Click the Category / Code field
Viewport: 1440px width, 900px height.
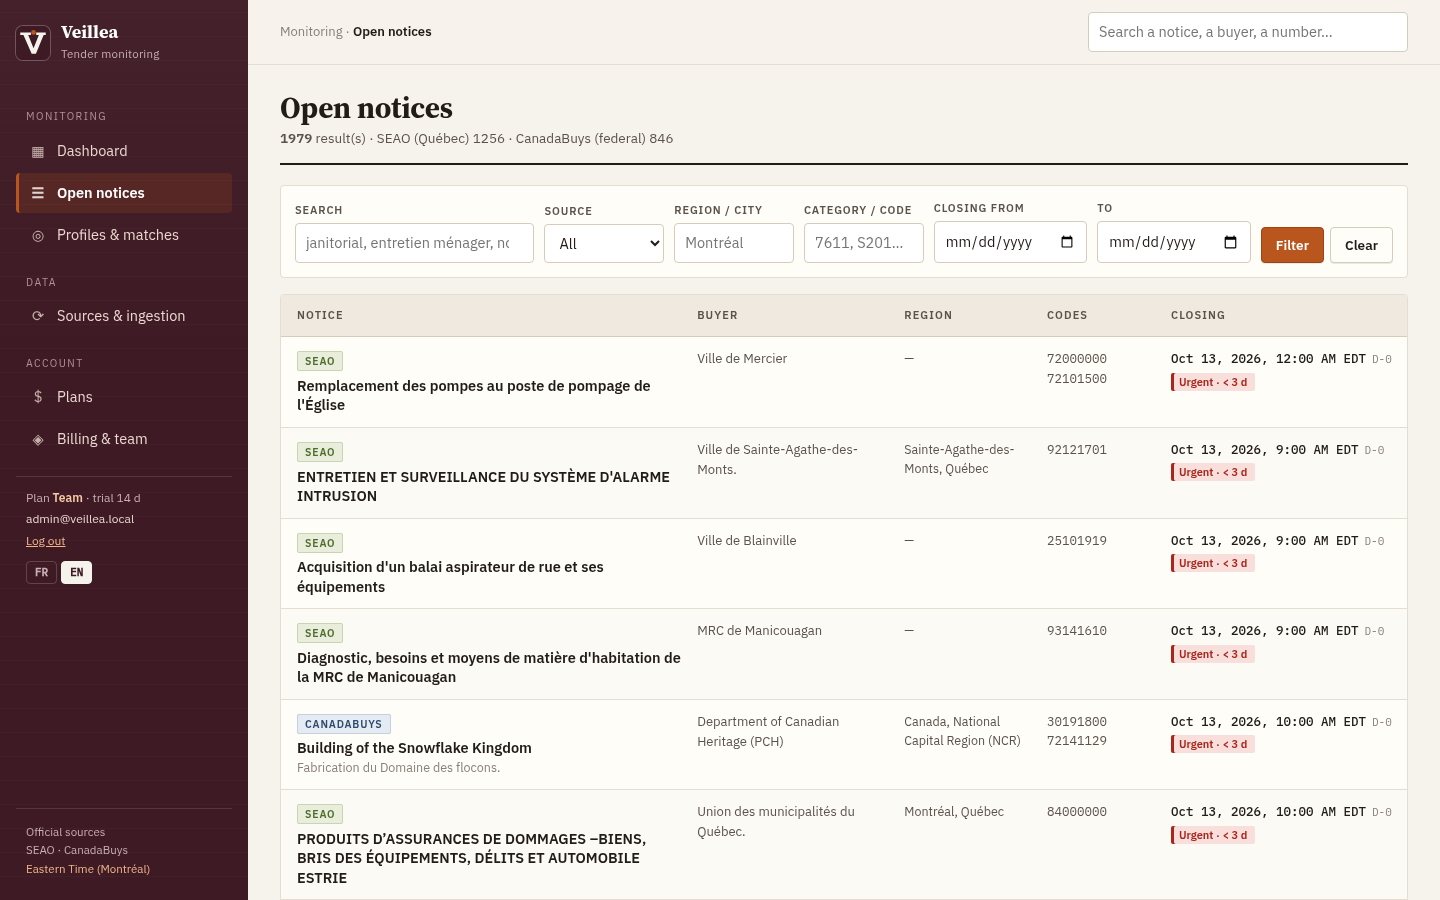click(x=864, y=243)
